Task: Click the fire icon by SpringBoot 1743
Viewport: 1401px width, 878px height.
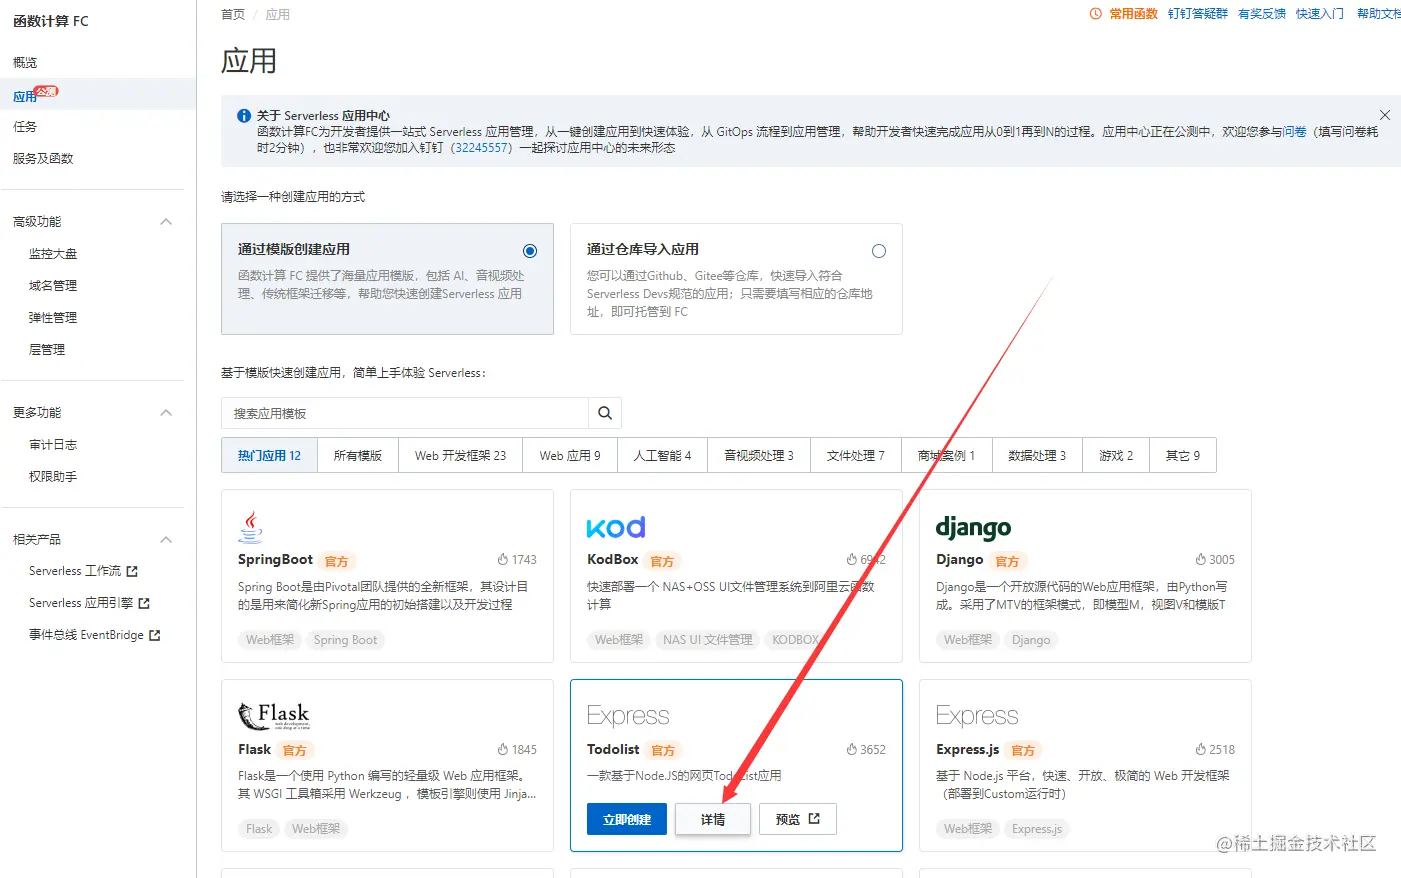Action: [503, 559]
